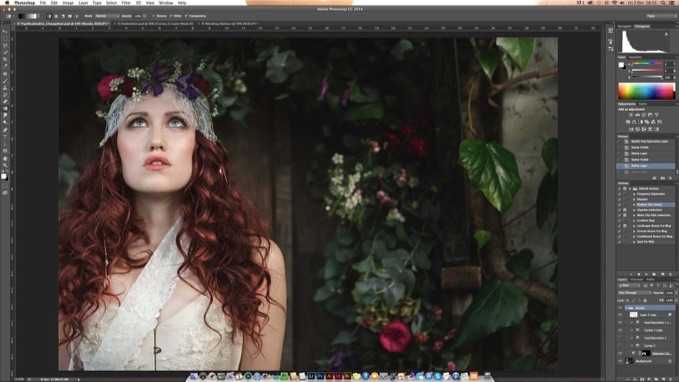
Task: Click the toolbar foreground color swatch
Action: tap(4, 176)
